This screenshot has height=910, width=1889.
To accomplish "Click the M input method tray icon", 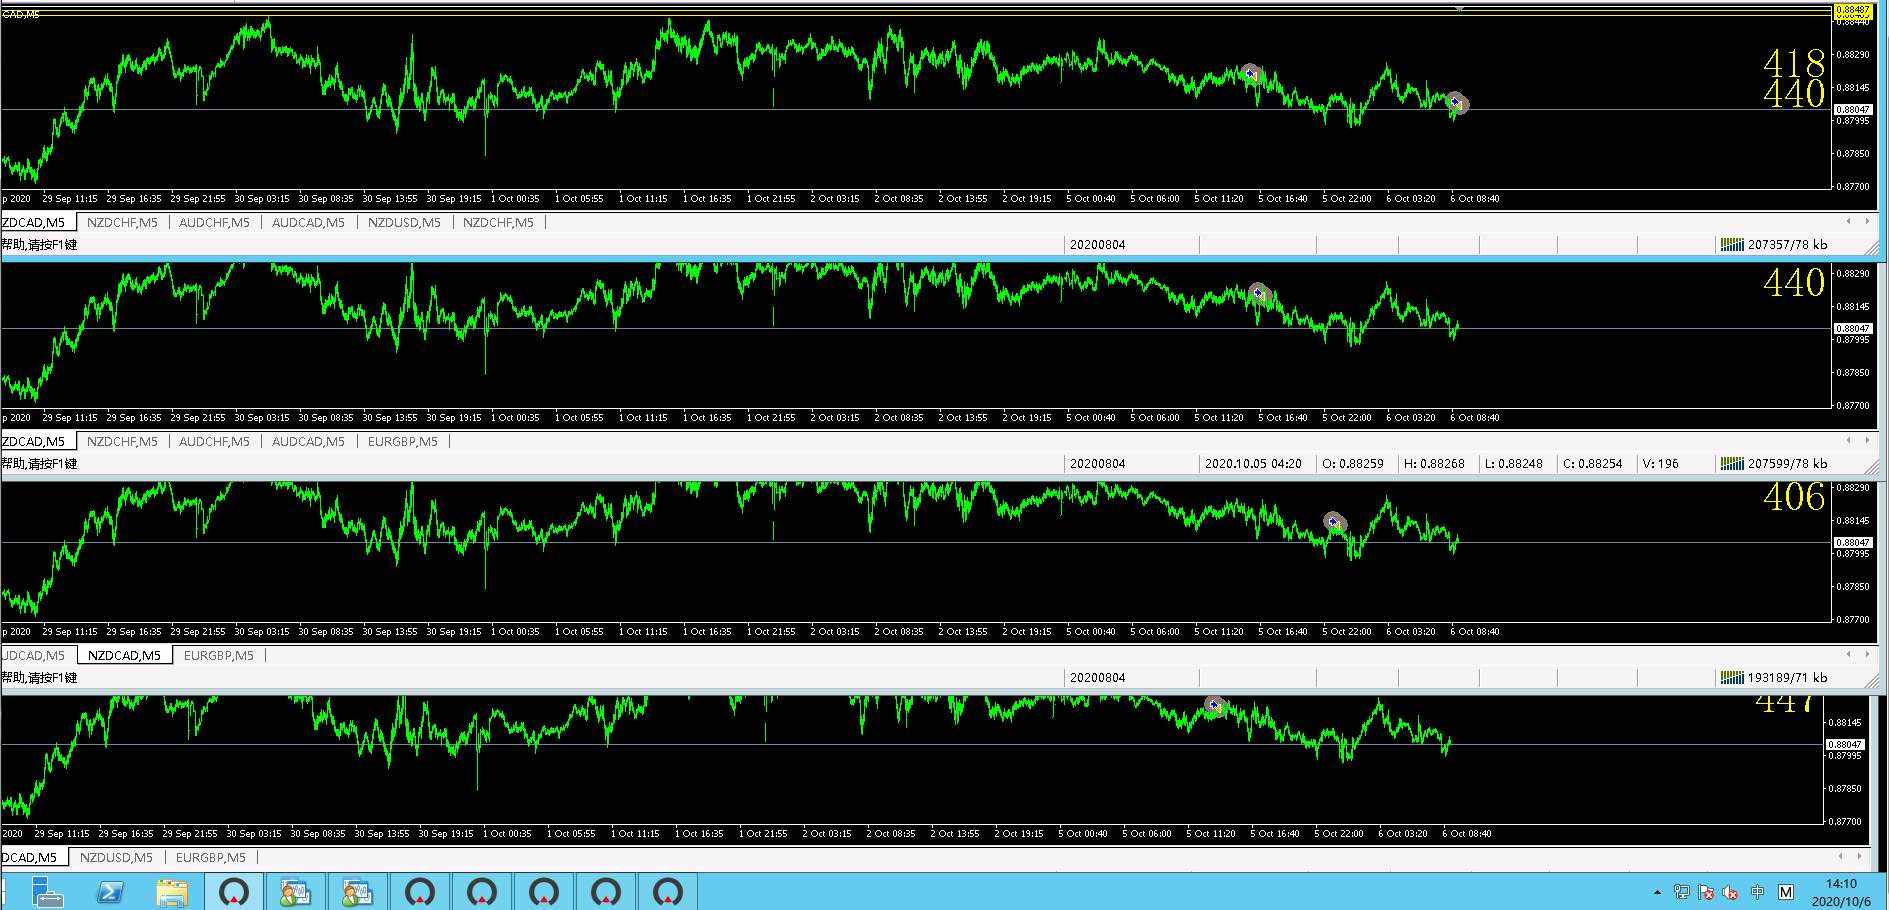I will [1786, 892].
